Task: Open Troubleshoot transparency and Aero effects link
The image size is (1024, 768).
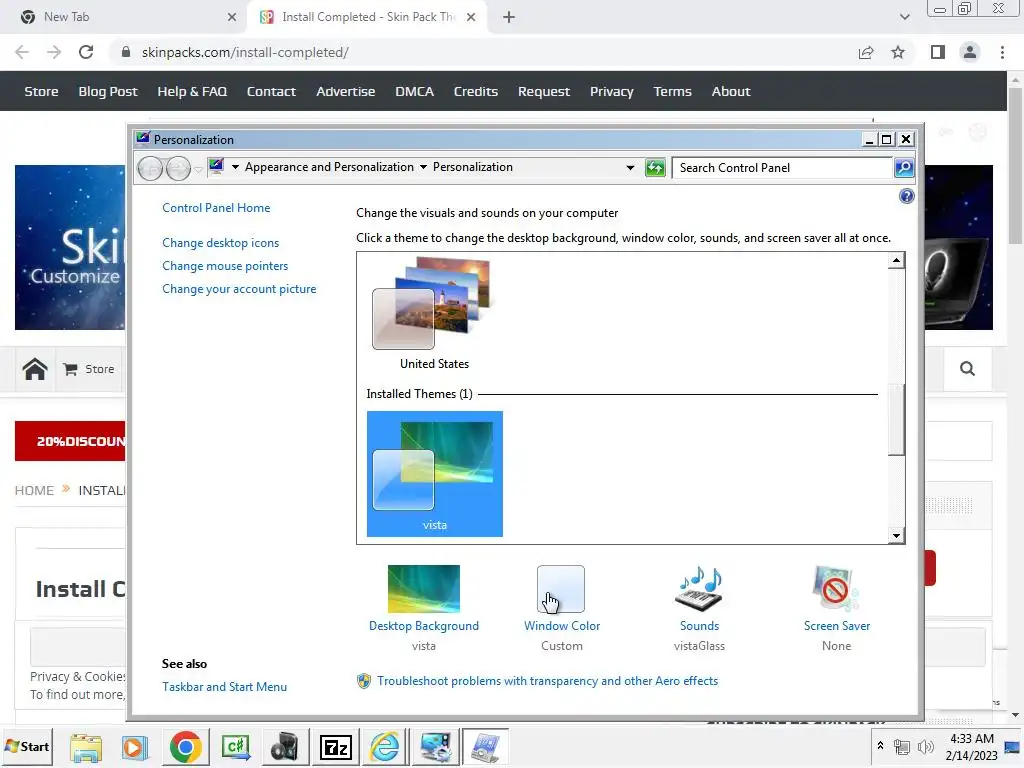Action: pyautogui.click(x=547, y=680)
